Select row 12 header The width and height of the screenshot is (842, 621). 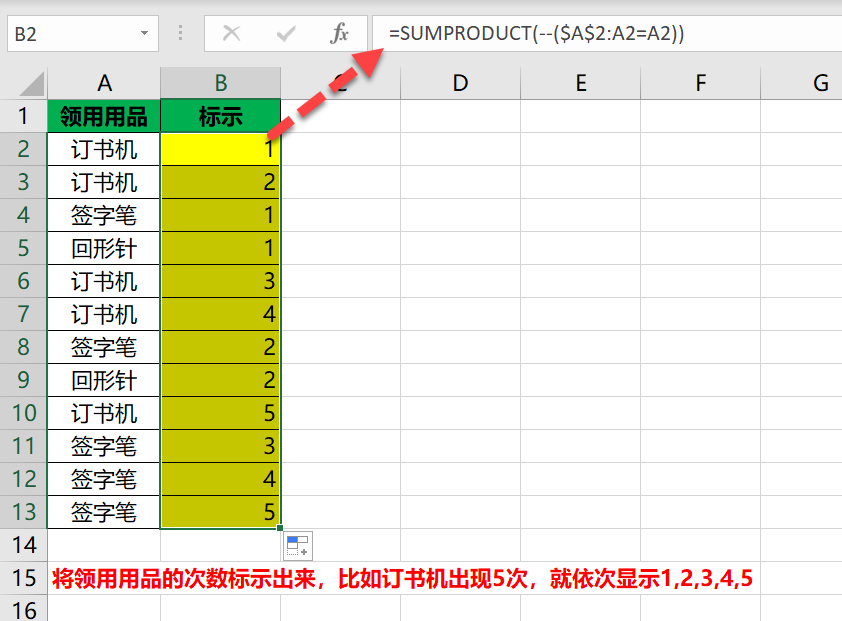[24, 479]
